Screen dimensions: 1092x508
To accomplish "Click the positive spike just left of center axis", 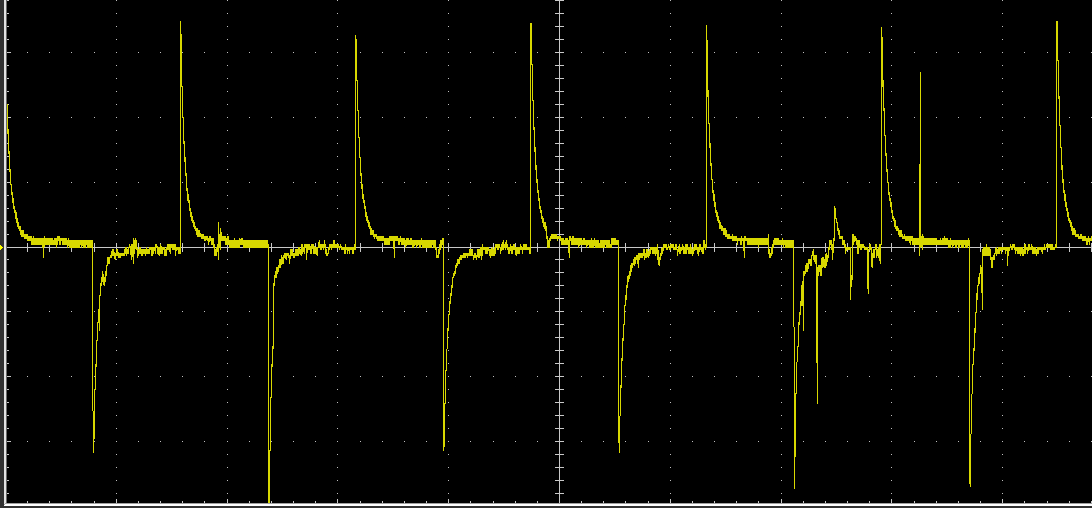I will point(531,26).
